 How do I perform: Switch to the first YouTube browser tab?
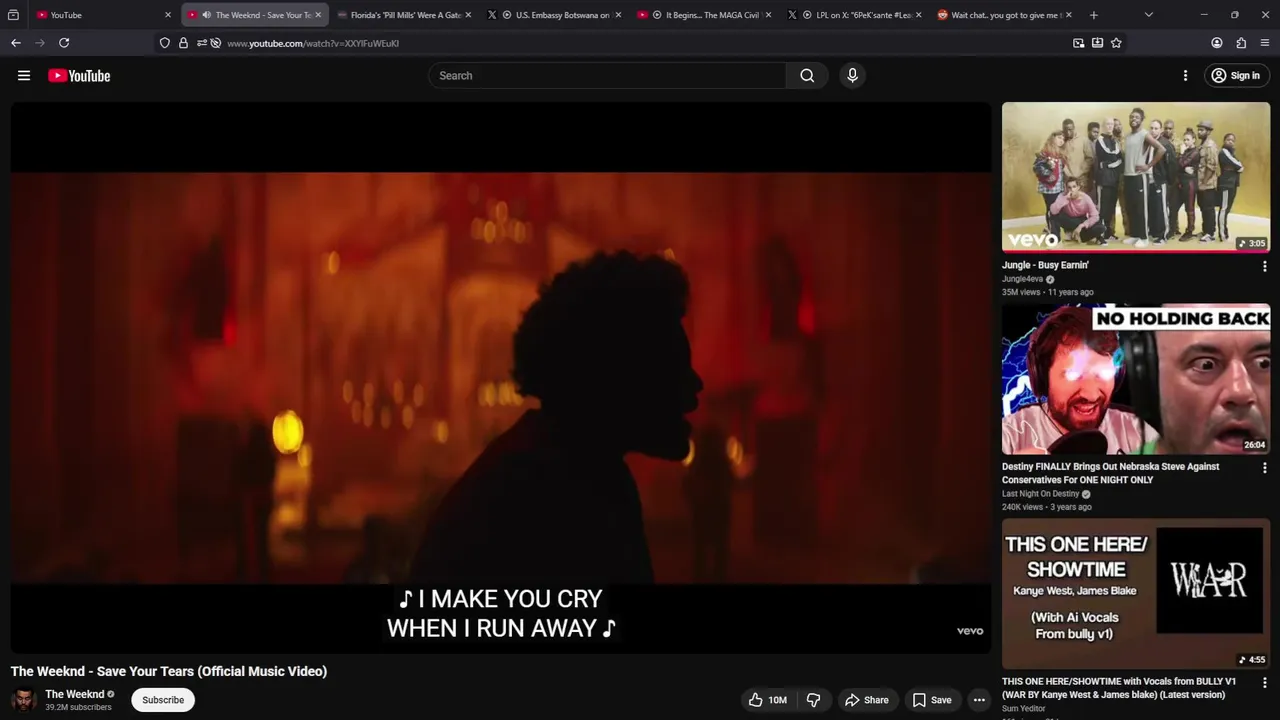pos(104,15)
